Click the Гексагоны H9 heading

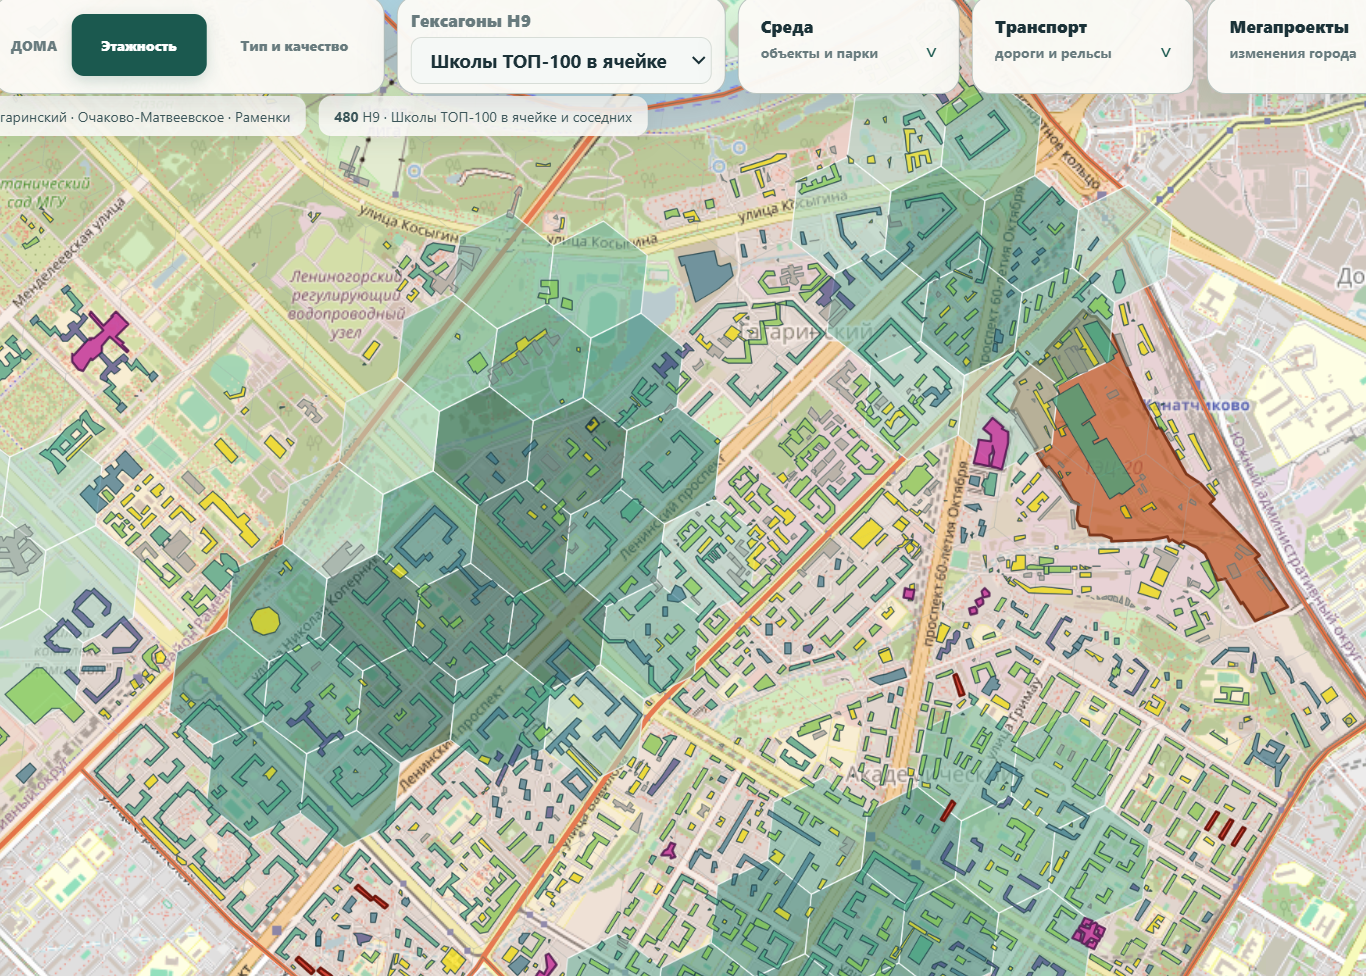tap(471, 21)
